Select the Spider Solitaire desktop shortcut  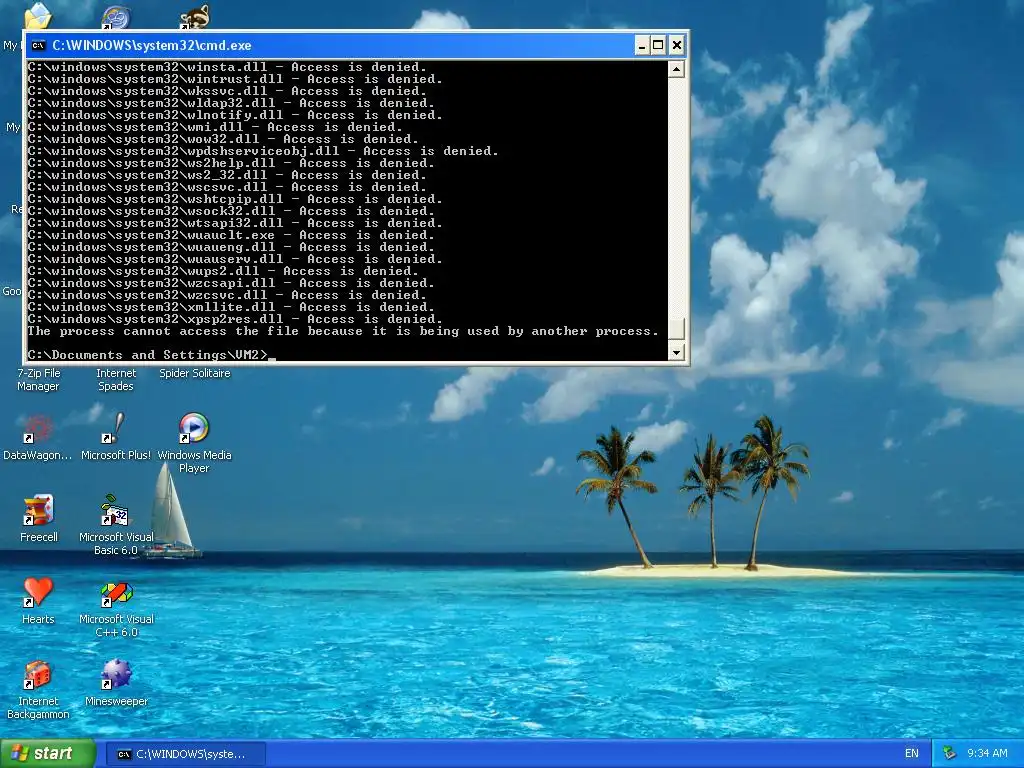[195, 373]
